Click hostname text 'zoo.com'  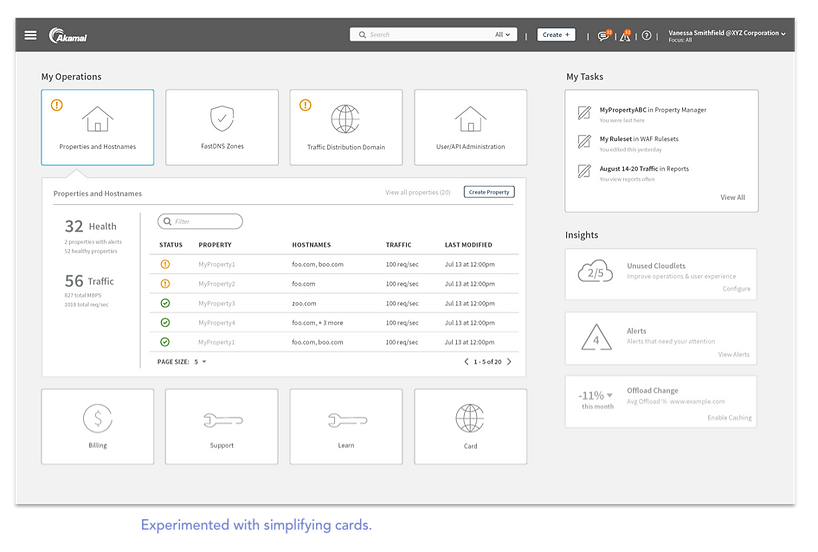[304, 303]
